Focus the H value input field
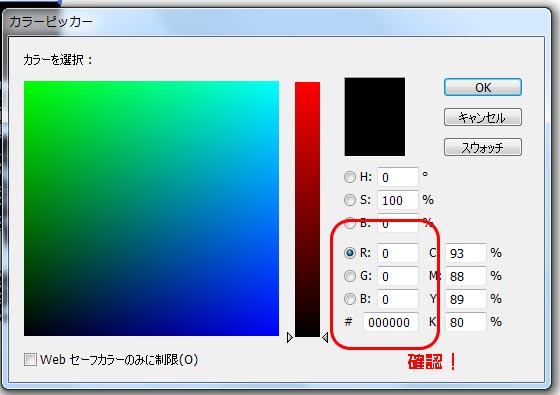560x395 pixels. [398, 177]
